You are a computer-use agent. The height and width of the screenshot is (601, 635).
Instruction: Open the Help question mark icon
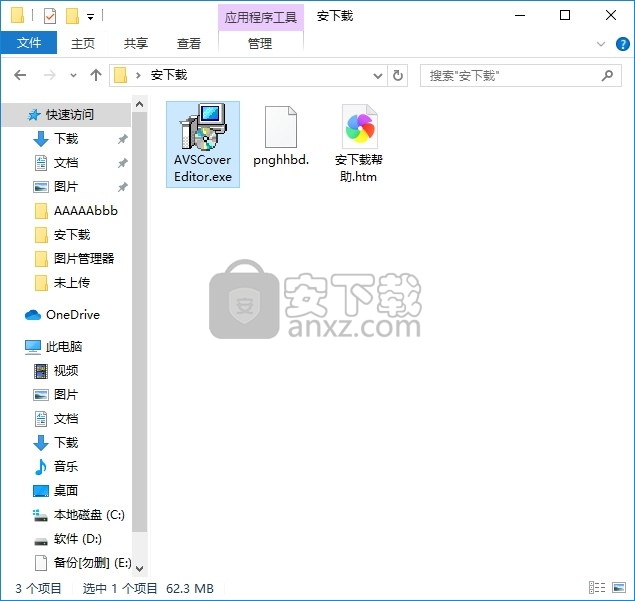pyautogui.click(x=622, y=44)
